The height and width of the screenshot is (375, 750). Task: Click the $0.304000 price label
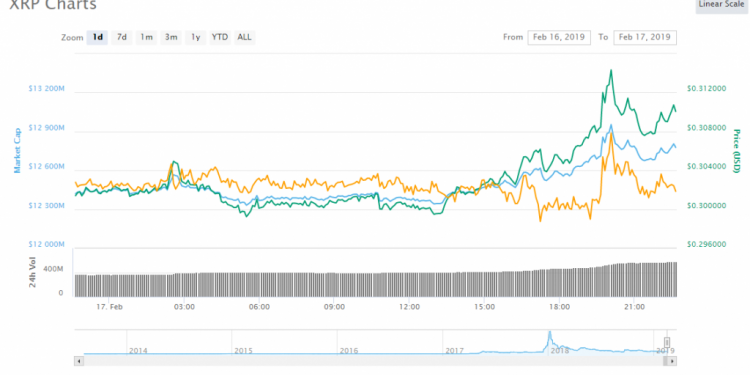[706, 166]
